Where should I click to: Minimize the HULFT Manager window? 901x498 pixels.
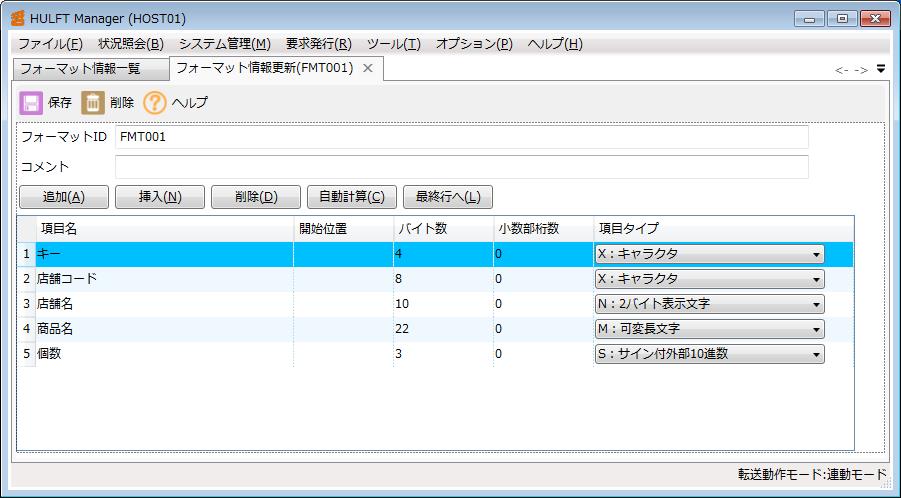point(809,19)
